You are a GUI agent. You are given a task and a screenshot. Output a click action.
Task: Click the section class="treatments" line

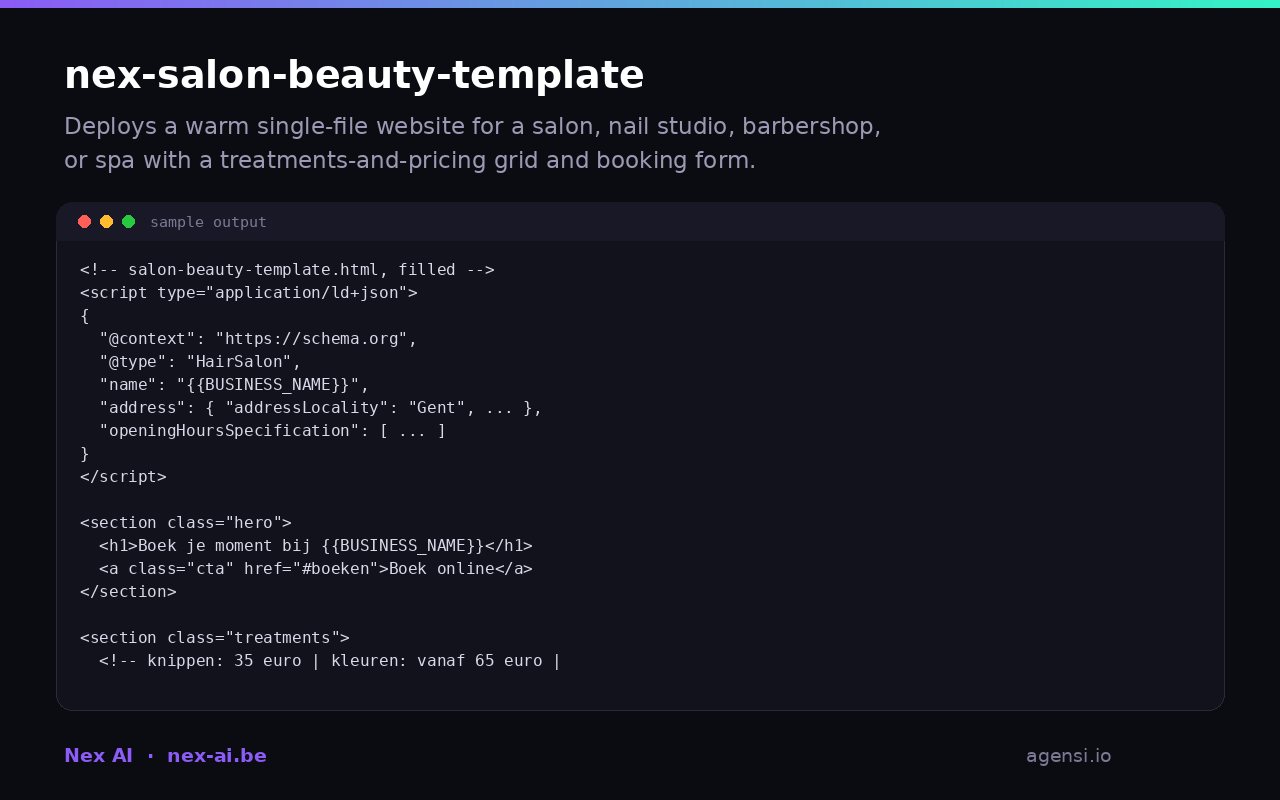(215, 638)
